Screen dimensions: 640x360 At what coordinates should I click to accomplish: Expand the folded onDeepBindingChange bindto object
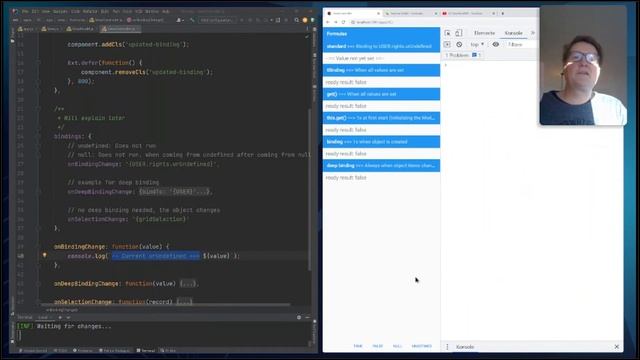point(175,191)
